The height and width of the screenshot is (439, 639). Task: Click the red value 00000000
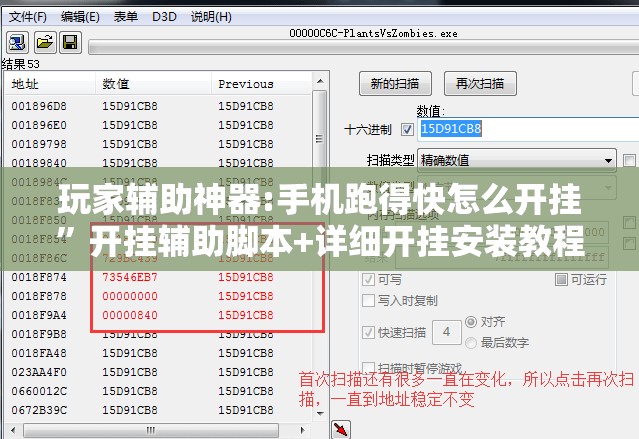coord(130,296)
